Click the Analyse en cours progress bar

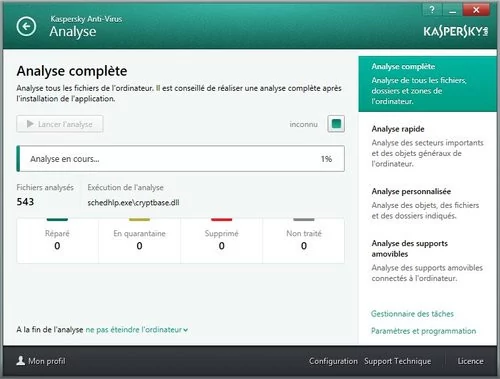(180, 159)
